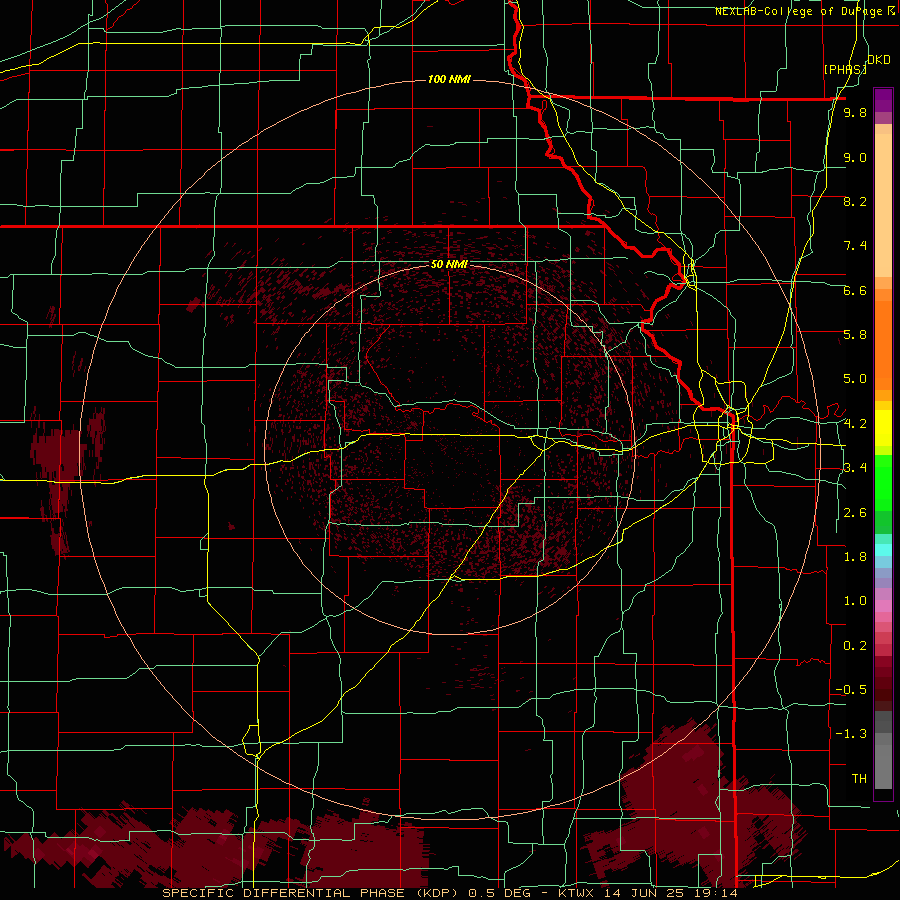900x900 pixels.
Task: Pick the orange segment of color bar
Action: coord(883,346)
